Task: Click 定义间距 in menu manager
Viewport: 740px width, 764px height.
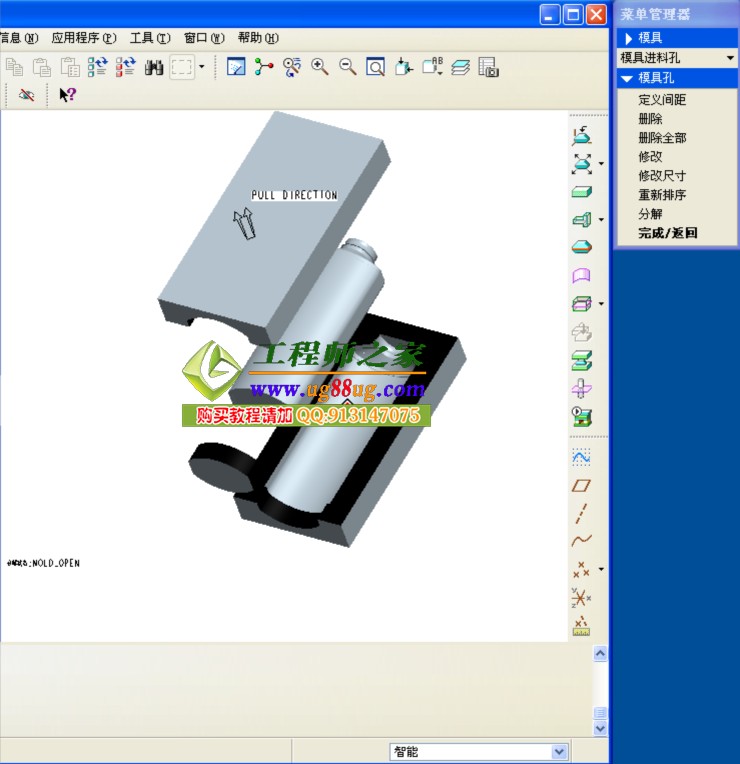Action: (662, 100)
